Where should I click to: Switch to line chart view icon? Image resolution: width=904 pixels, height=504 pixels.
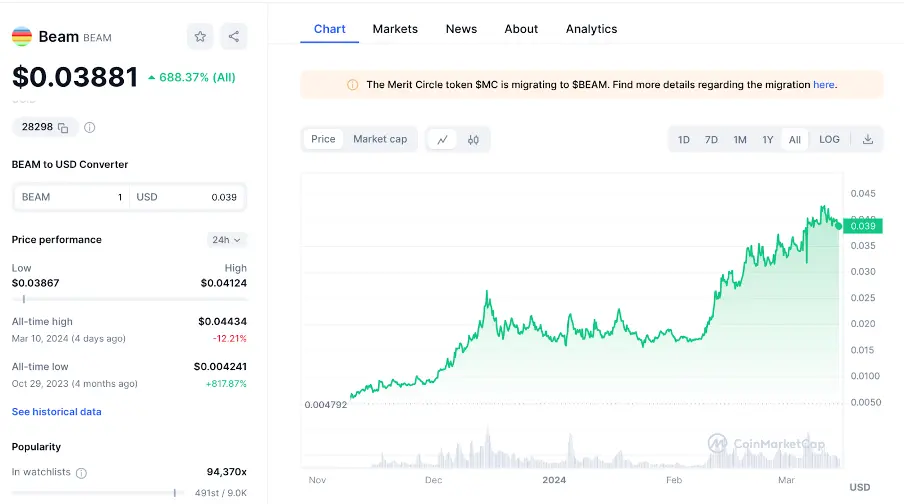point(442,140)
